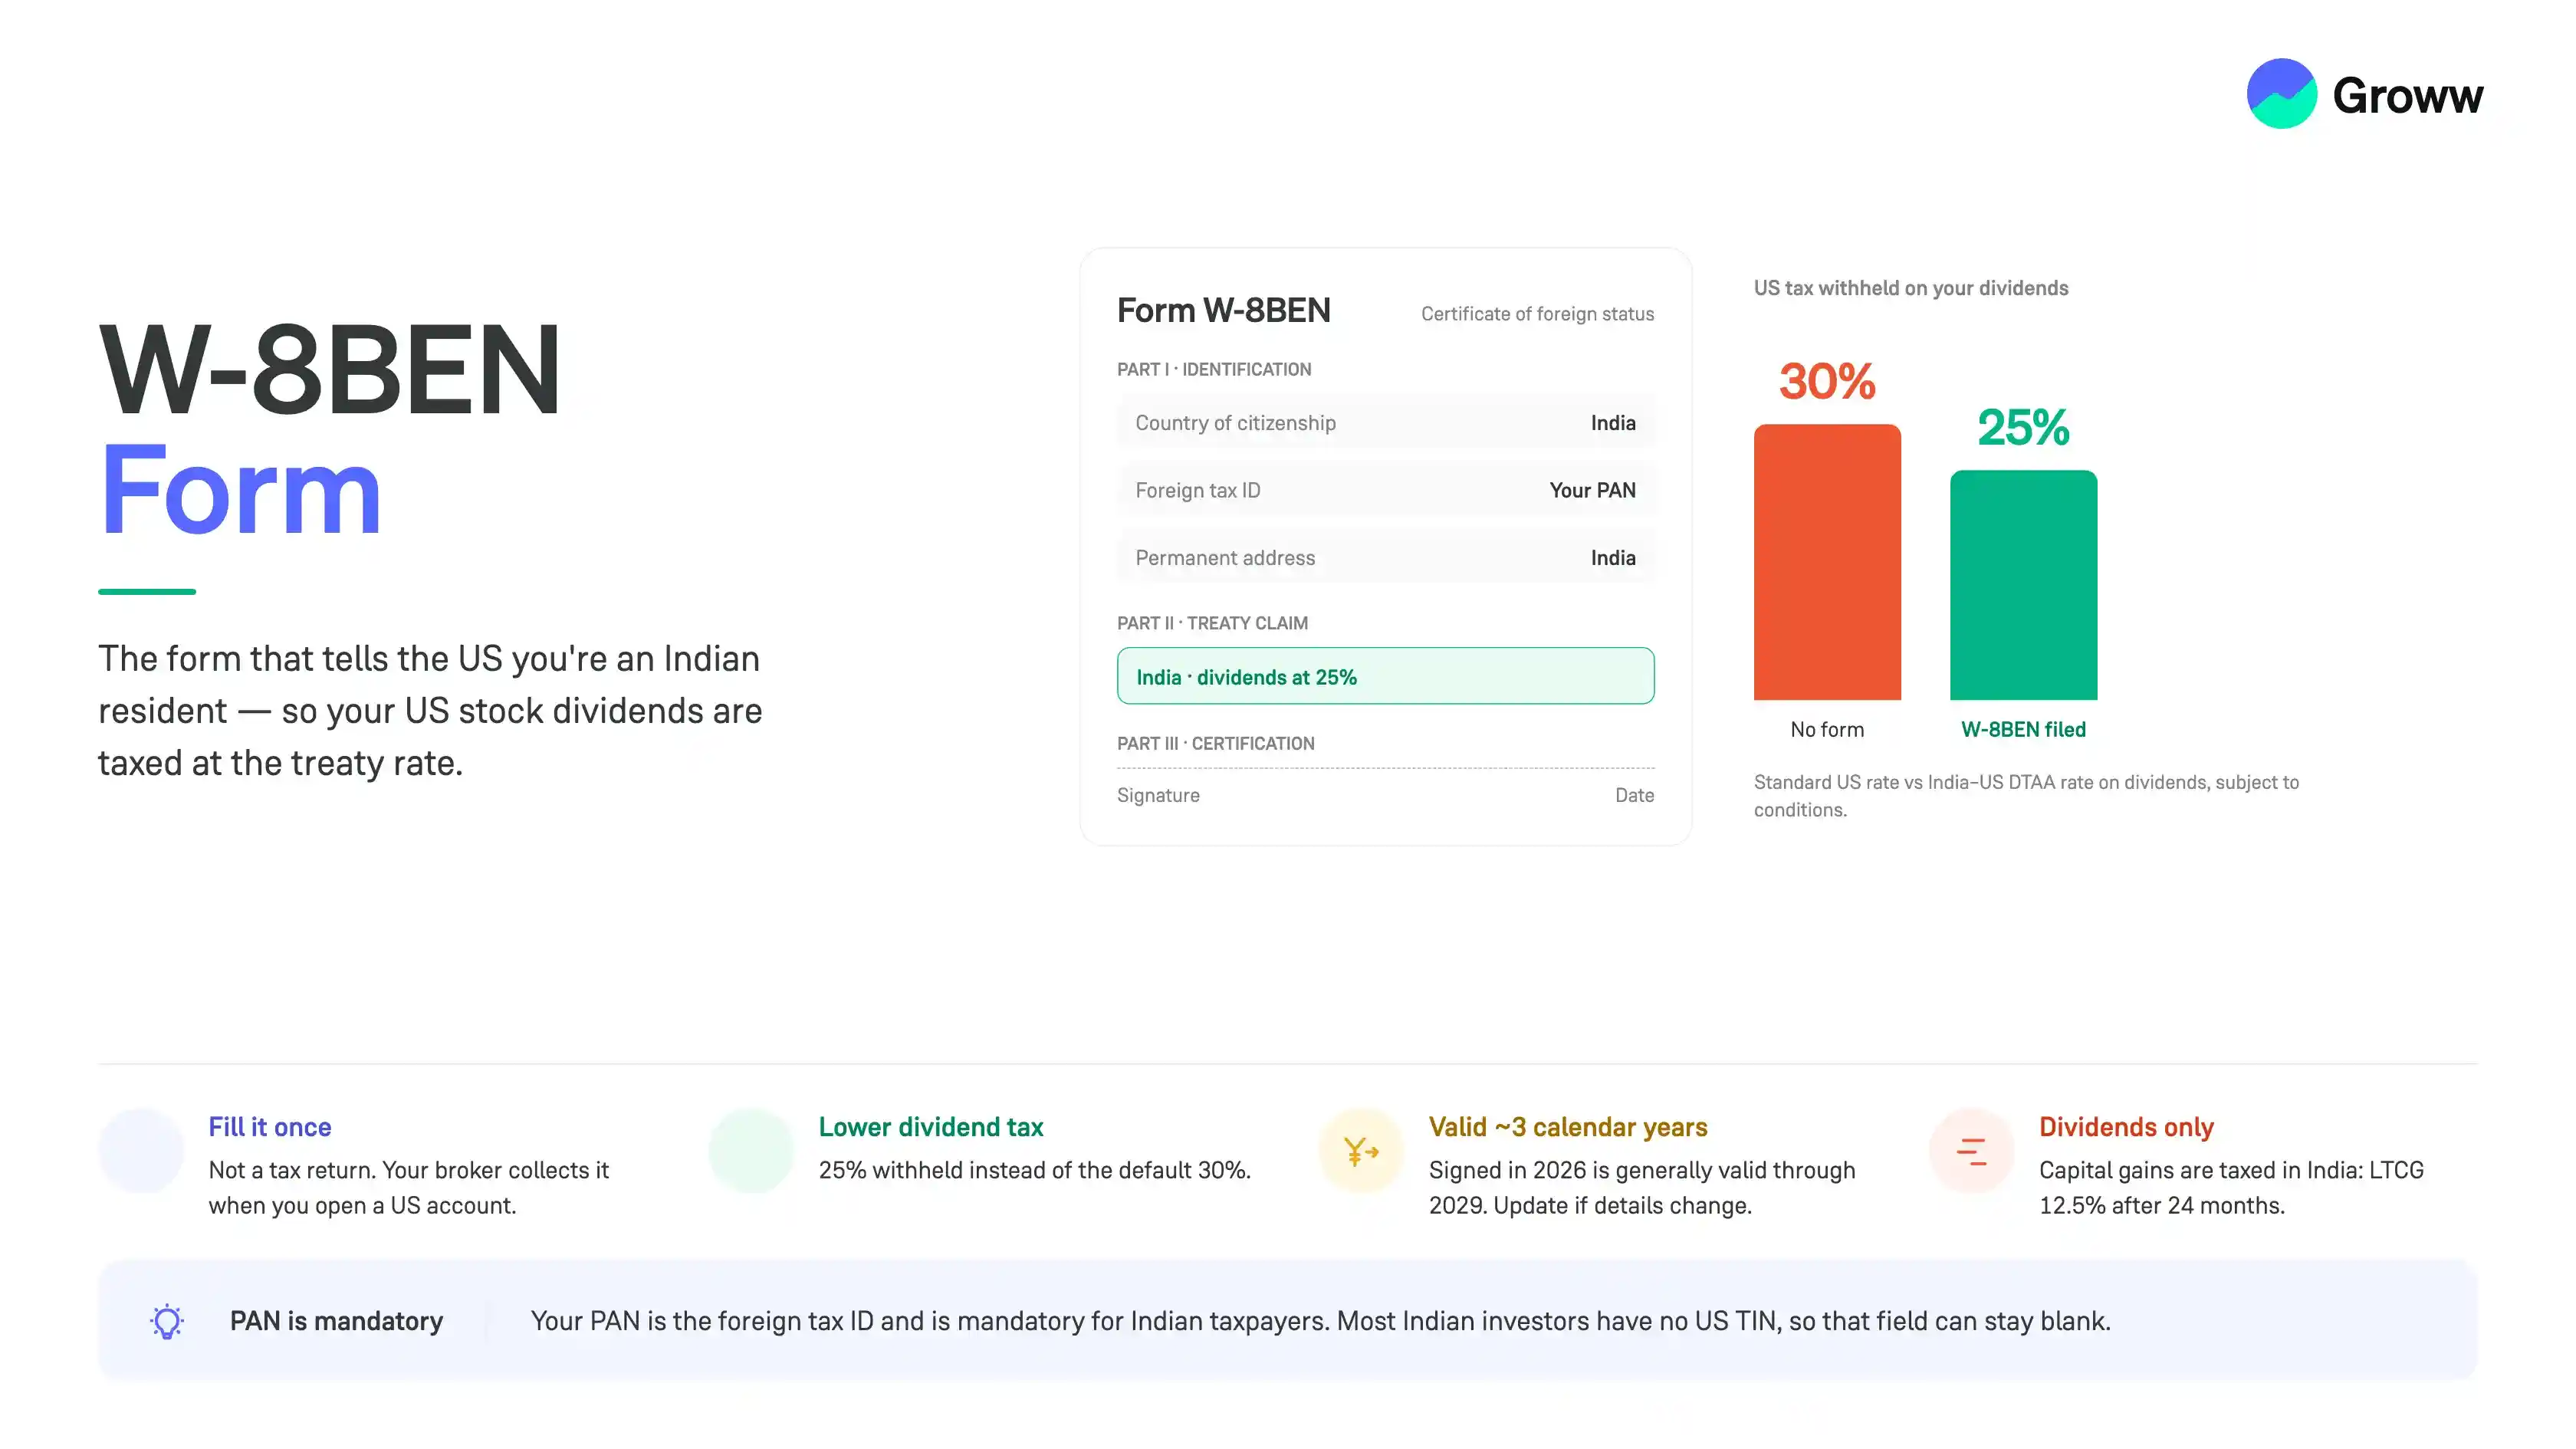This screenshot has height=1449, width=2576.
Task: Click the W-8BEN filed bar label
Action: pos(2023,729)
